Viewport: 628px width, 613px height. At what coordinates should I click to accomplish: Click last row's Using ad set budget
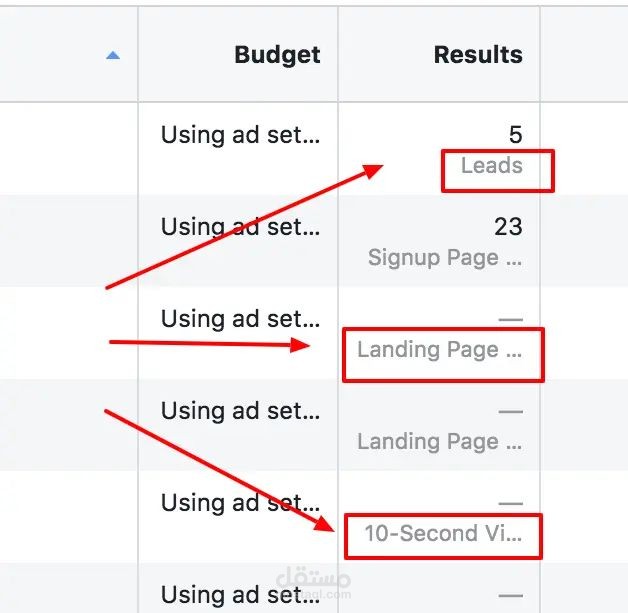[240, 595]
